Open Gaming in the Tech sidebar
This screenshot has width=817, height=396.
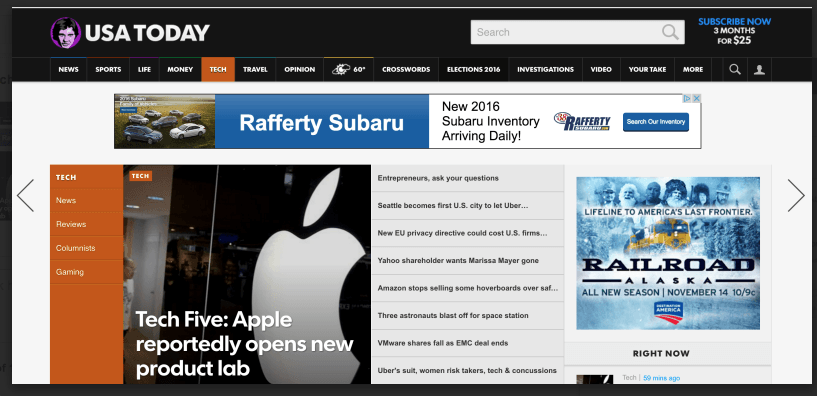70,272
